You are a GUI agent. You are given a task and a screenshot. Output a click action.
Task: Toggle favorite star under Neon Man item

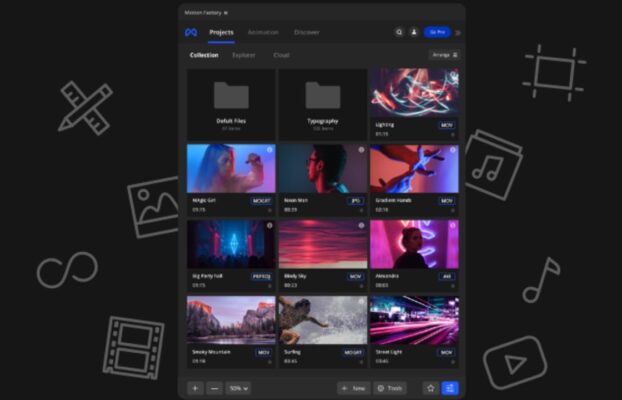[x=361, y=210]
